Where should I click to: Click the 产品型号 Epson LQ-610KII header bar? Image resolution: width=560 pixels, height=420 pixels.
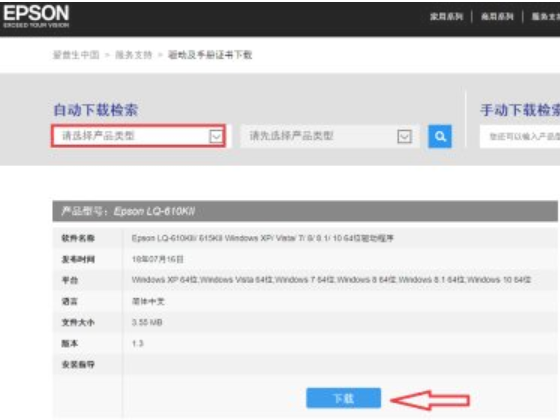[305, 211]
